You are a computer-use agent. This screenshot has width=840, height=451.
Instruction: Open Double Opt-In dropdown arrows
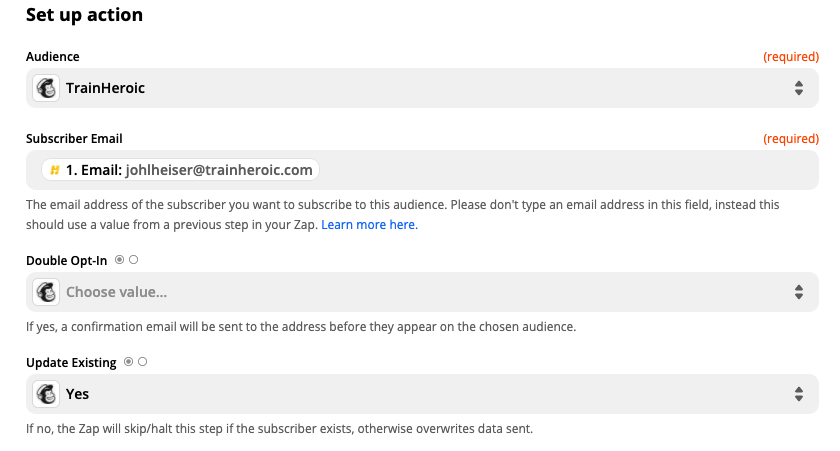pyautogui.click(x=799, y=292)
